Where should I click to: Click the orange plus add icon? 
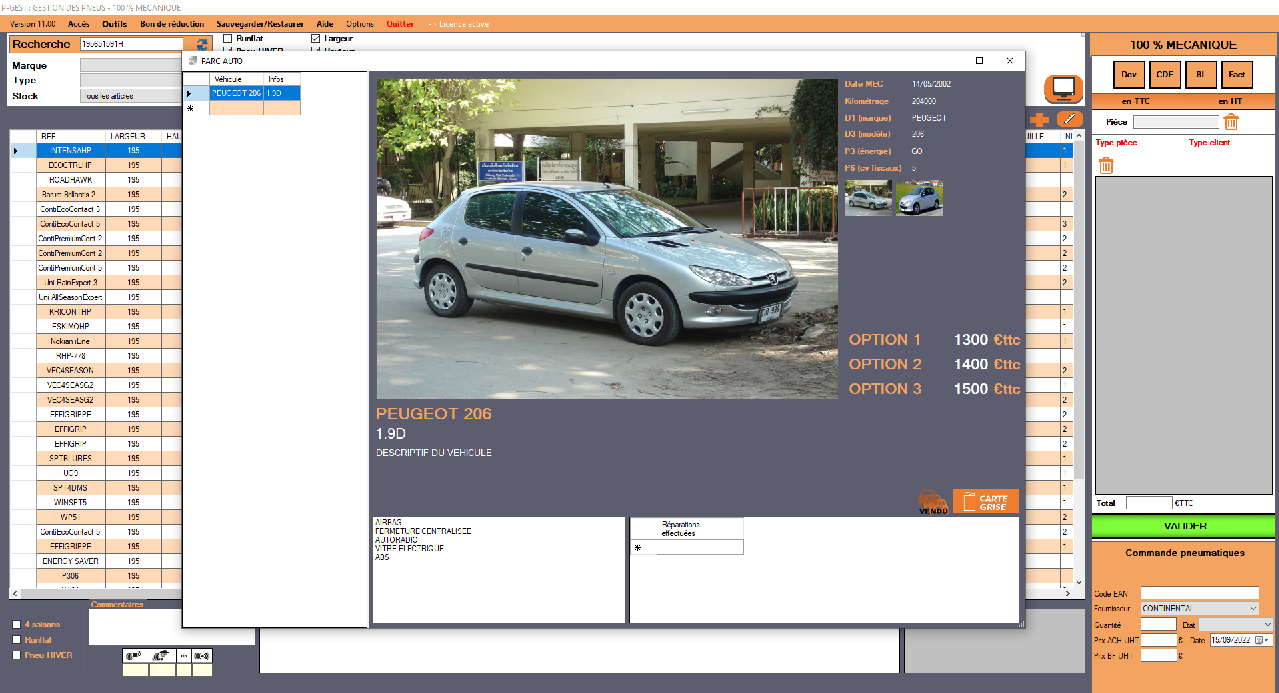click(x=1040, y=119)
